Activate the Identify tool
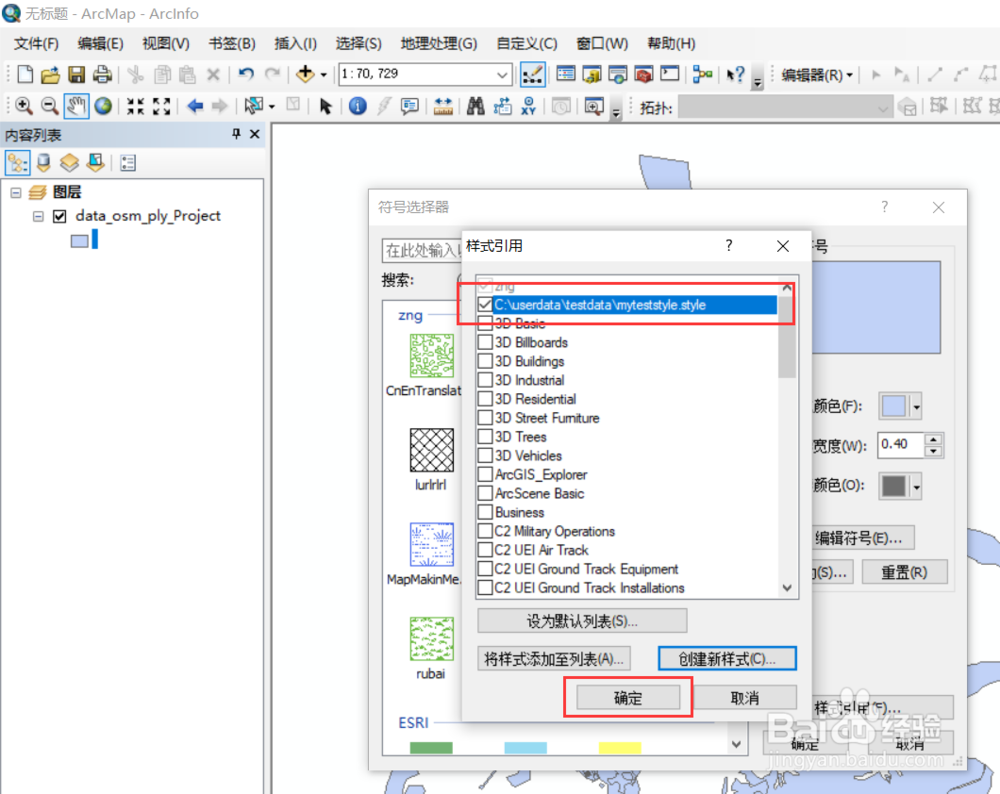The image size is (1000, 794). [358, 106]
